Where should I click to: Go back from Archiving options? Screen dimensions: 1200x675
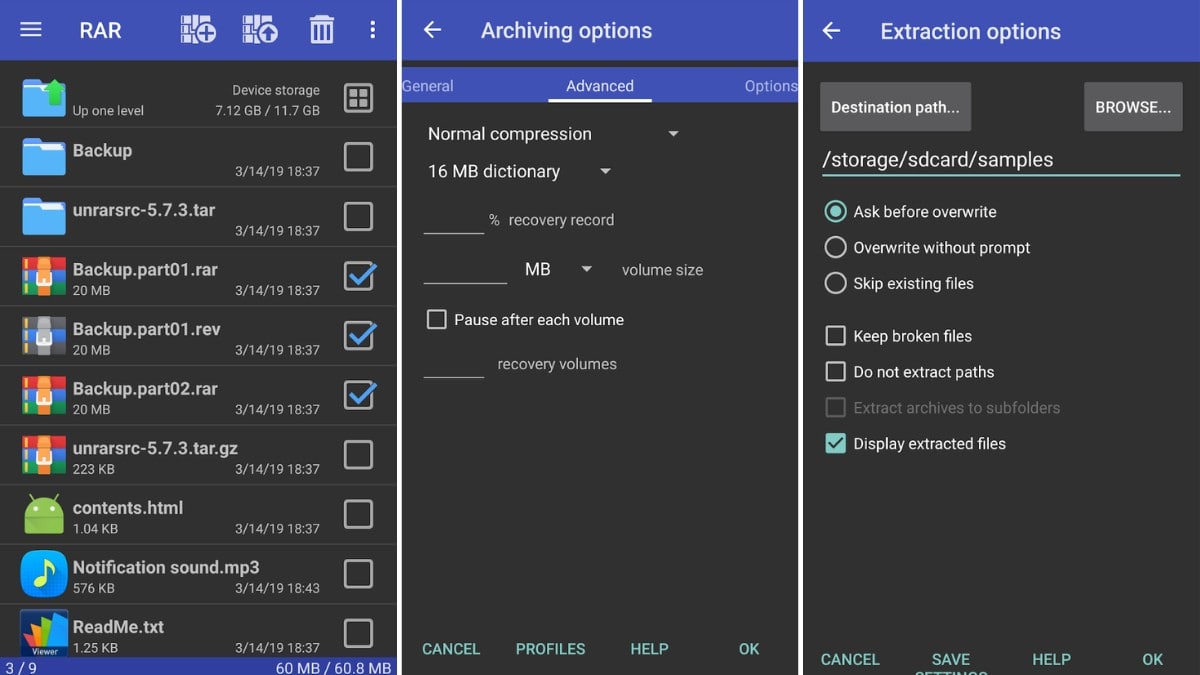point(432,30)
